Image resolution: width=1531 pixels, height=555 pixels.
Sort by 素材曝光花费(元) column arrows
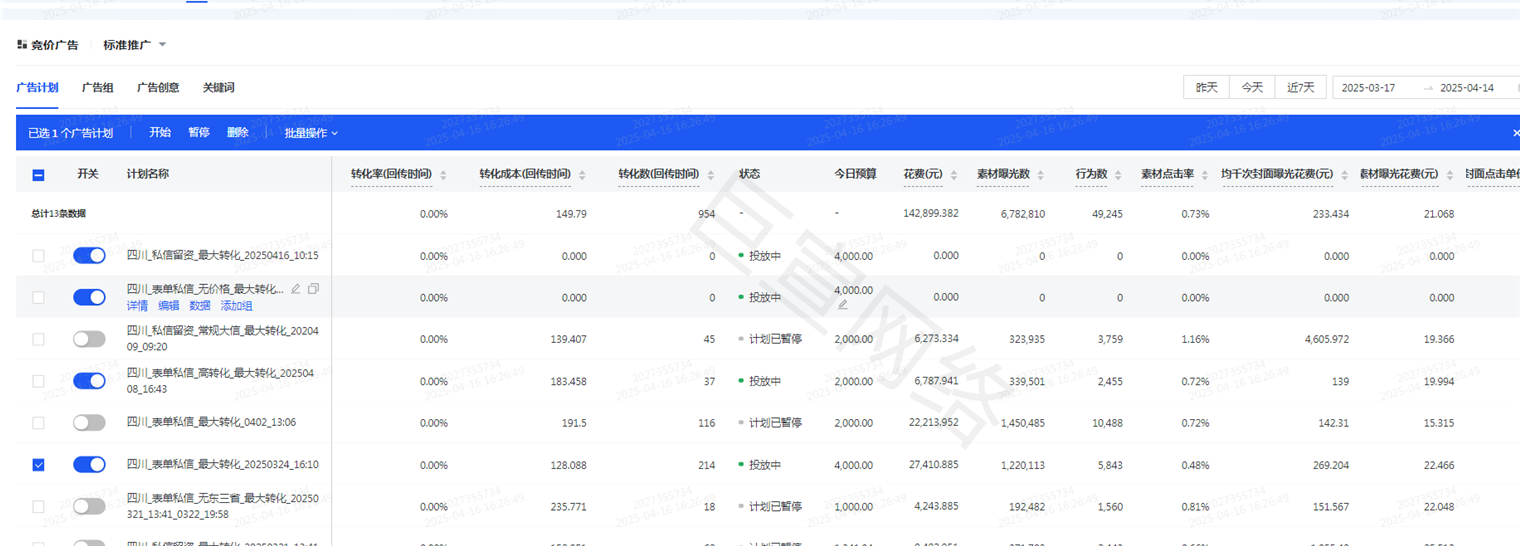1449,175
